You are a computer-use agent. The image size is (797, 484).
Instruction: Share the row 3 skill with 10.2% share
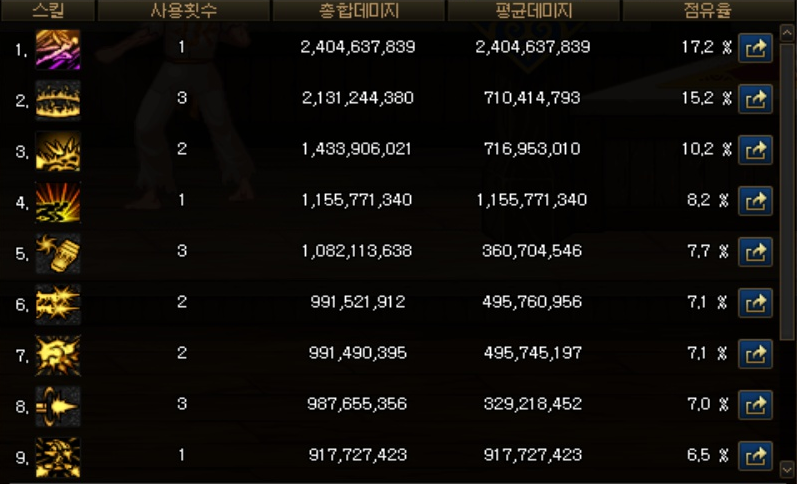coord(755,150)
